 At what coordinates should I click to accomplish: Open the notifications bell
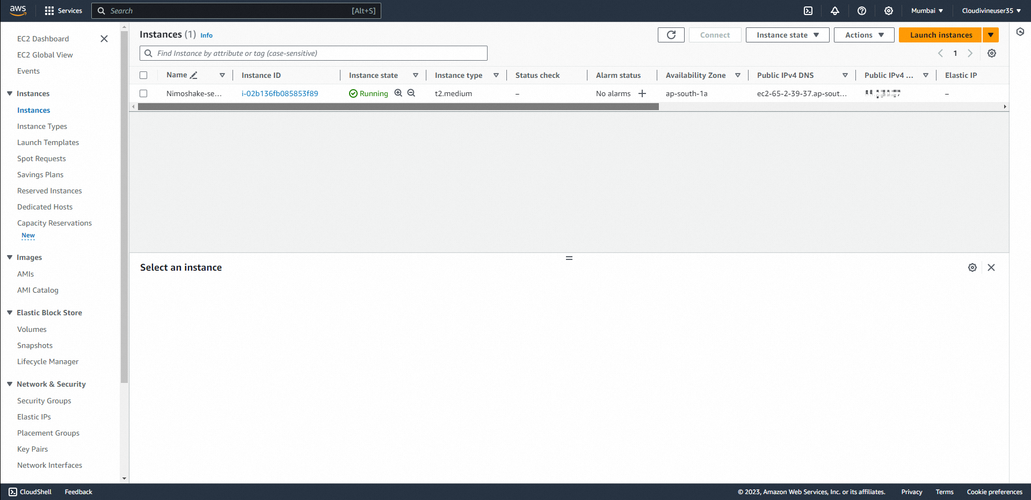coord(835,11)
